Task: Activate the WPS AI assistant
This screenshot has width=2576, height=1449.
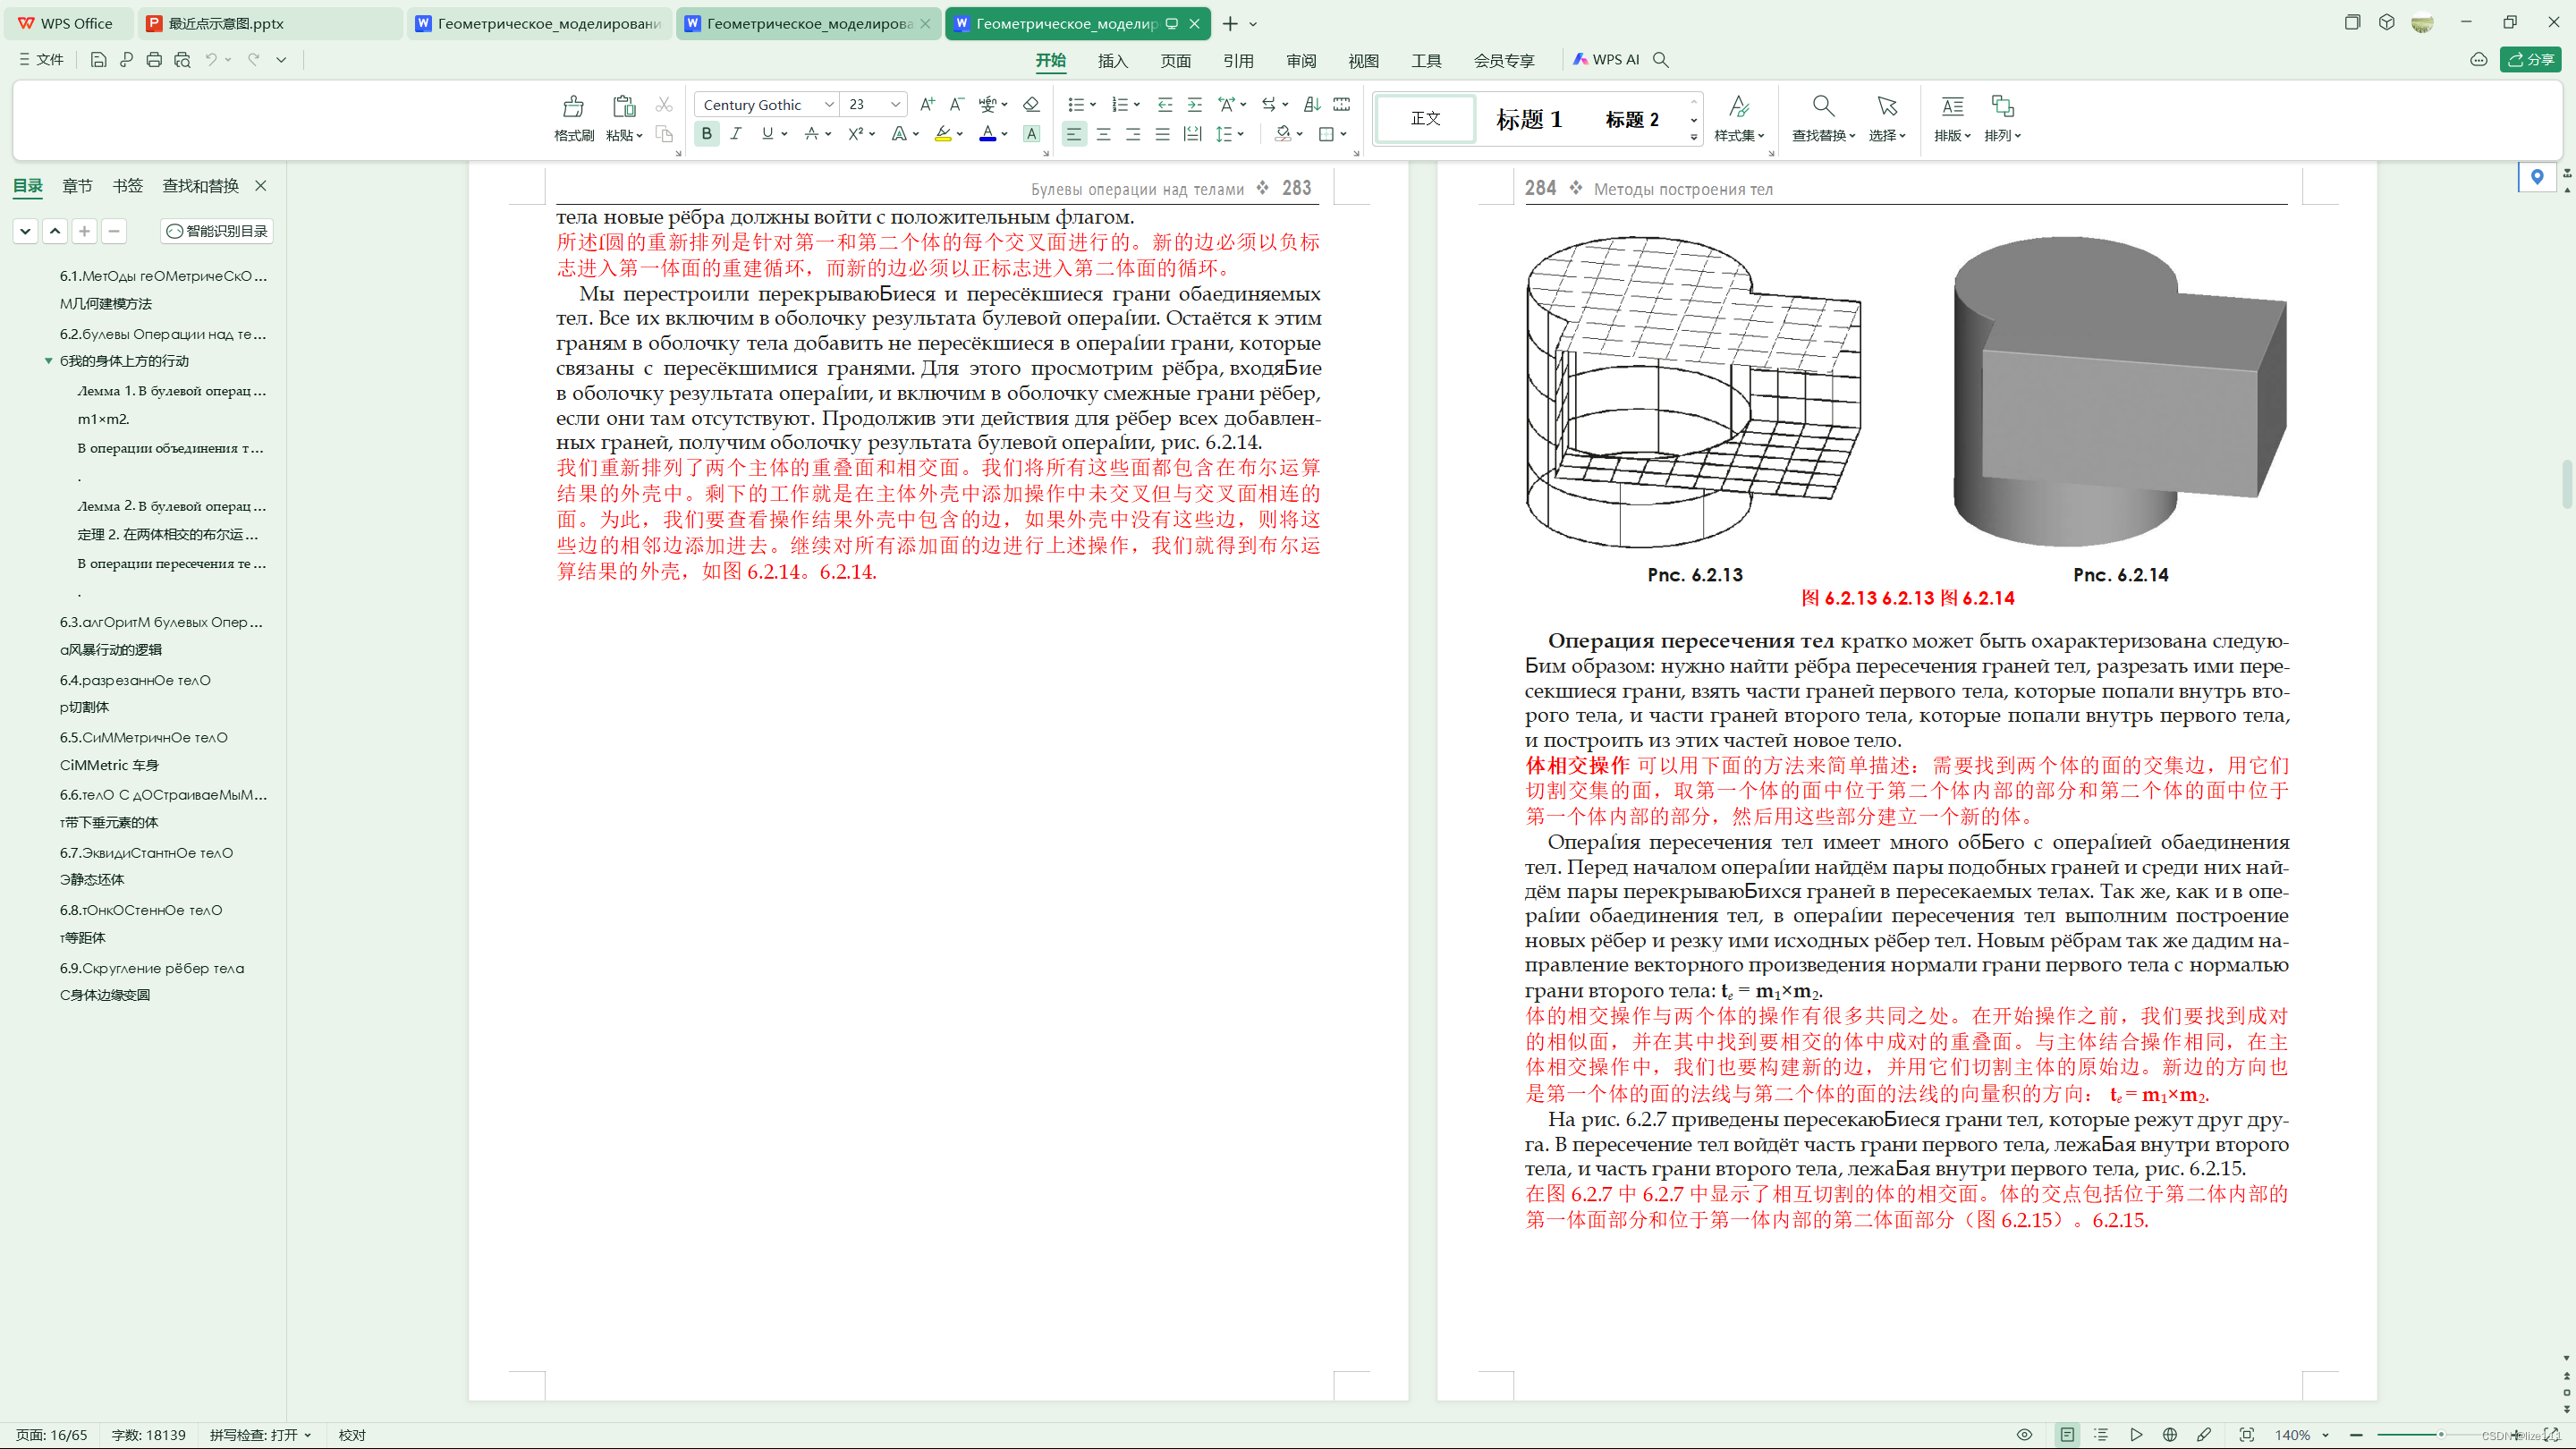Action: (x=1607, y=59)
